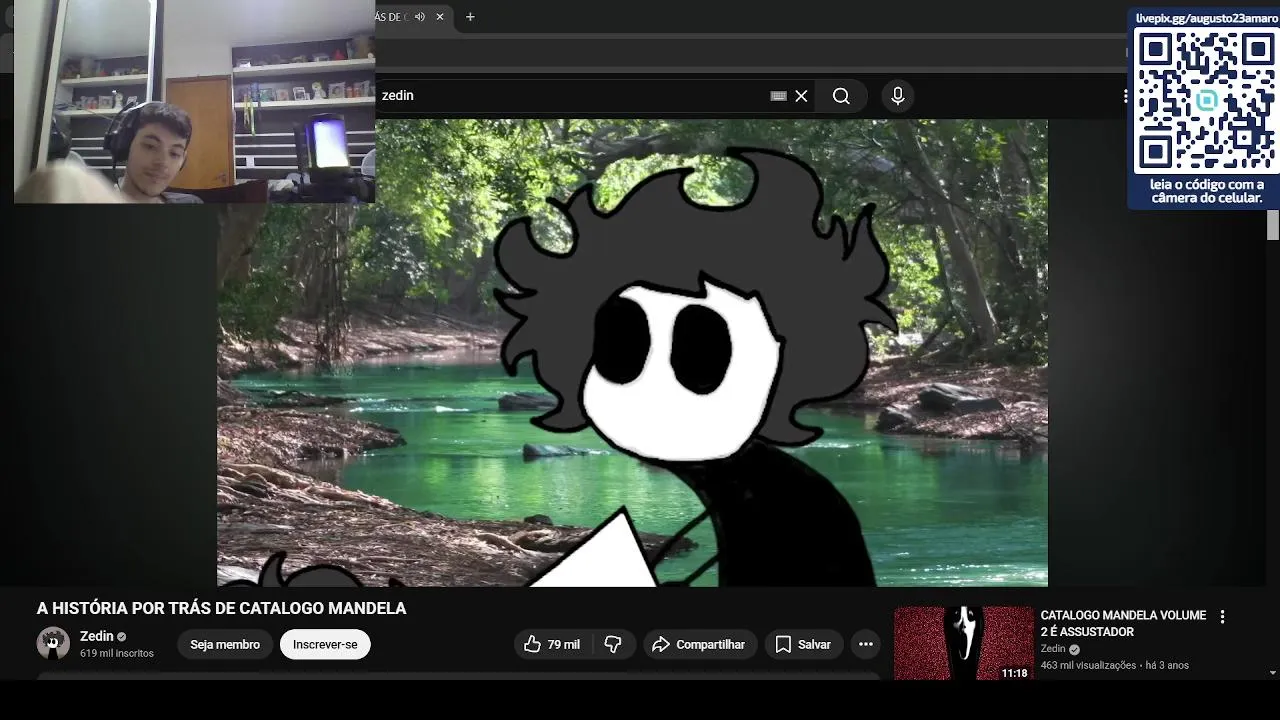
Task: Click suggested video thumbnail with 11:18 duration
Action: (x=964, y=643)
